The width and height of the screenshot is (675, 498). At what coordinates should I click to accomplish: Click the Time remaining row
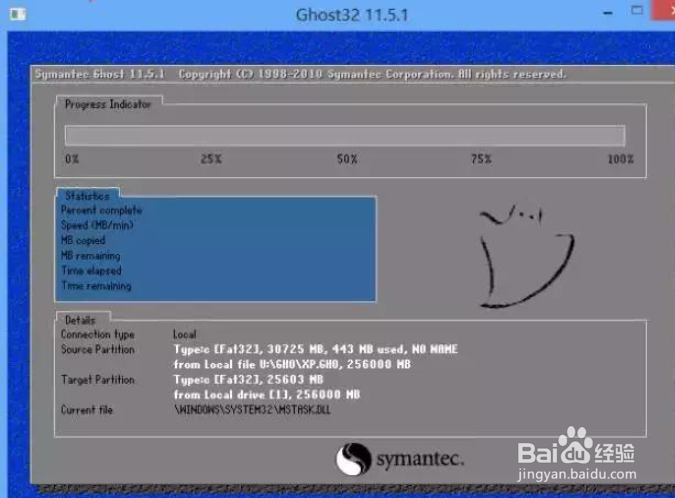tap(96, 285)
